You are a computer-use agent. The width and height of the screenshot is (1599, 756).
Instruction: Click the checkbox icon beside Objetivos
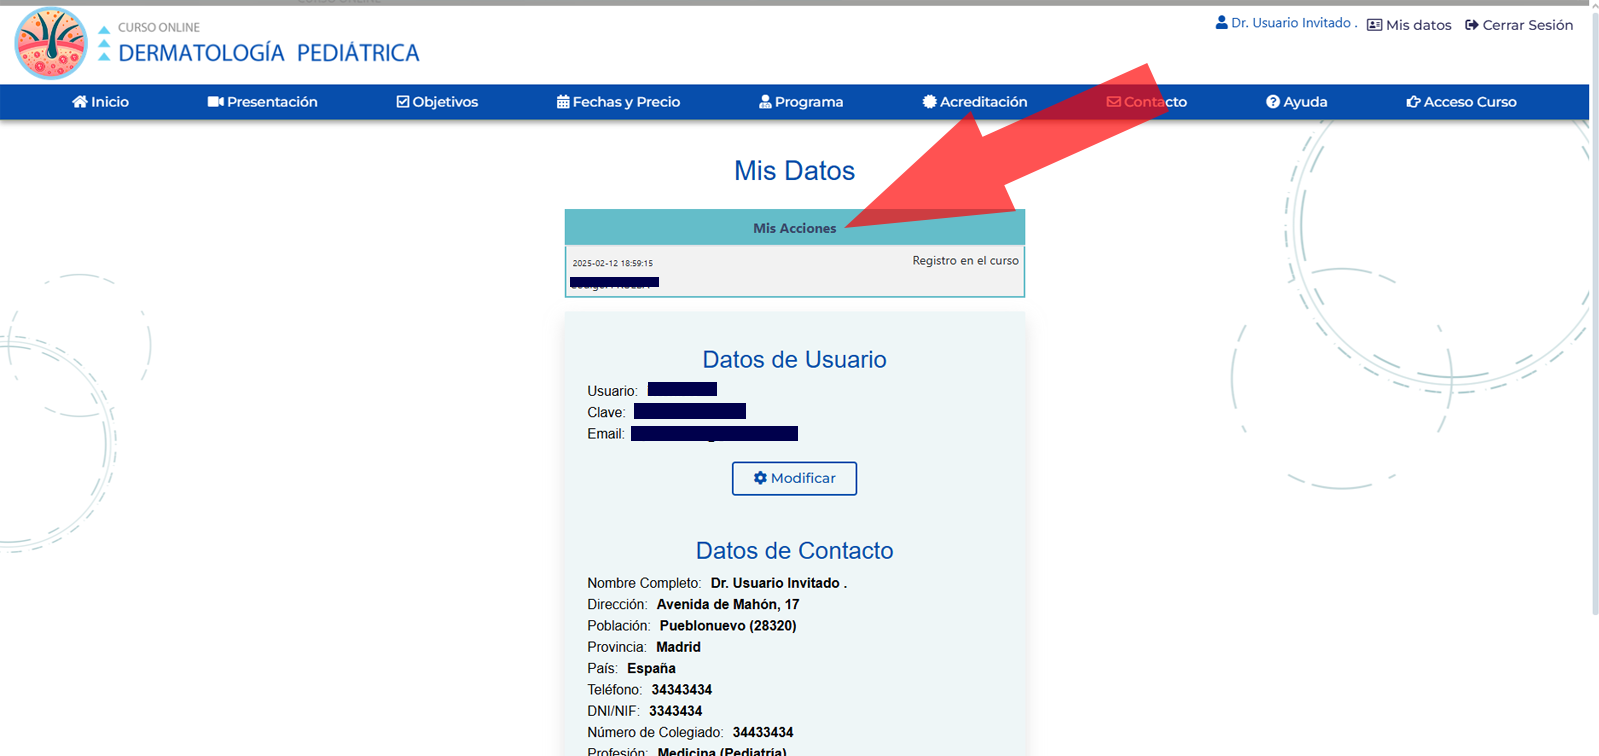pyautogui.click(x=403, y=102)
